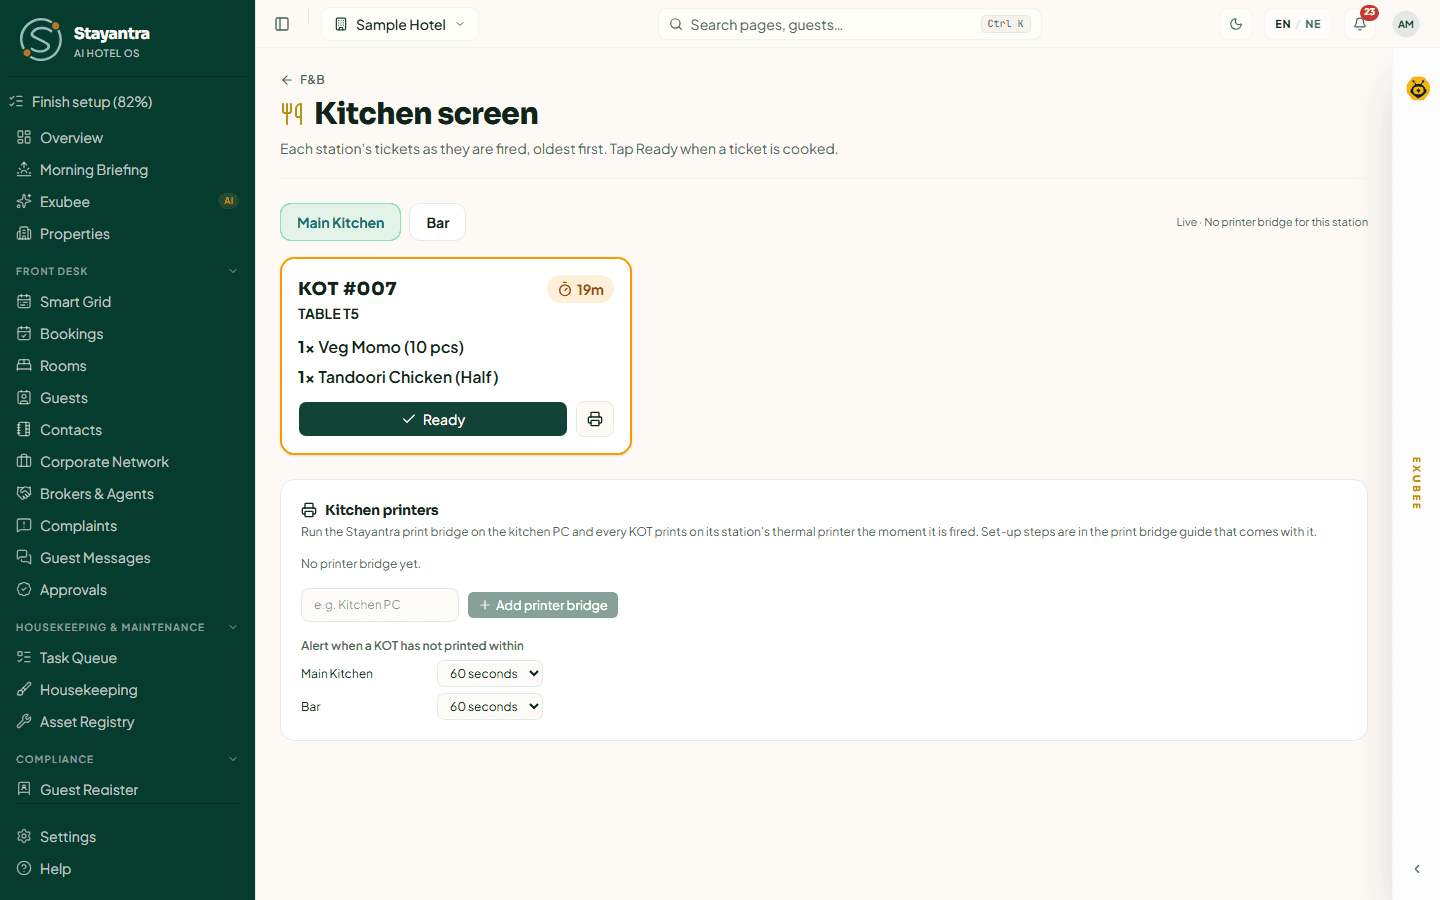Open Approvals page
This screenshot has width=1440, height=900.
click(127, 590)
